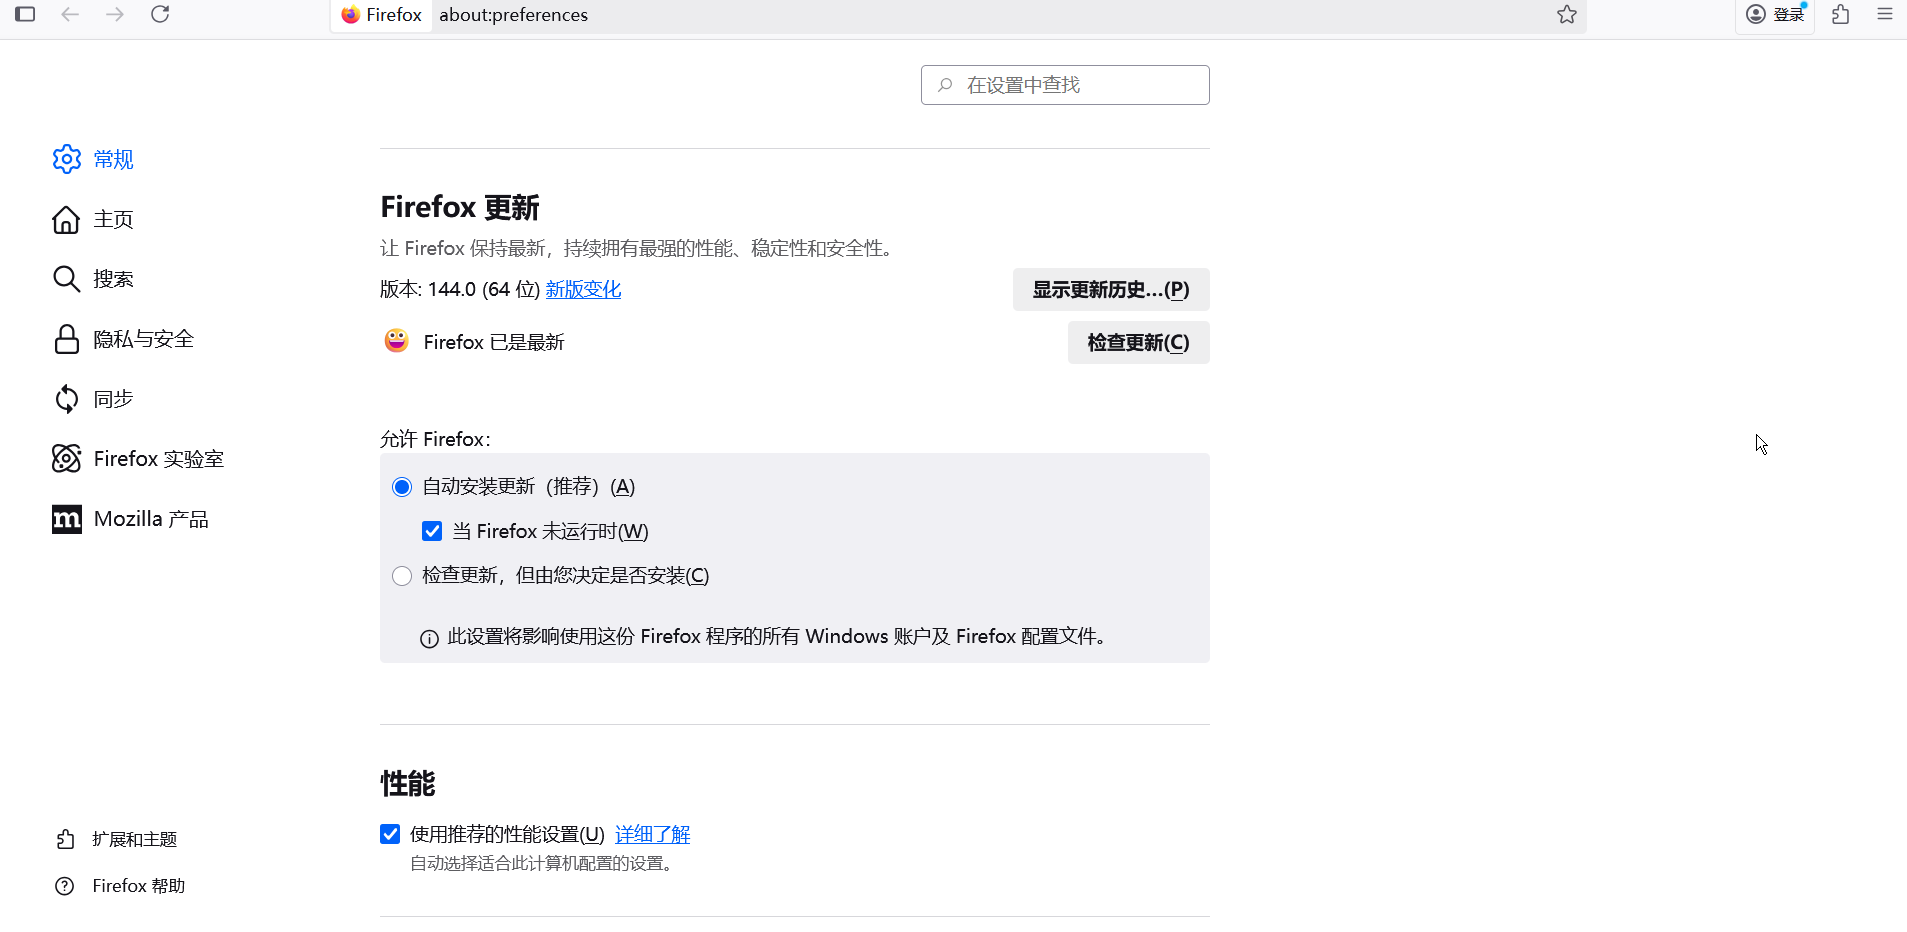Image resolution: width=1907 pixels, height=932 pixels.
Task: Open the 主页 settings section
Action: (x=112, y=219)
